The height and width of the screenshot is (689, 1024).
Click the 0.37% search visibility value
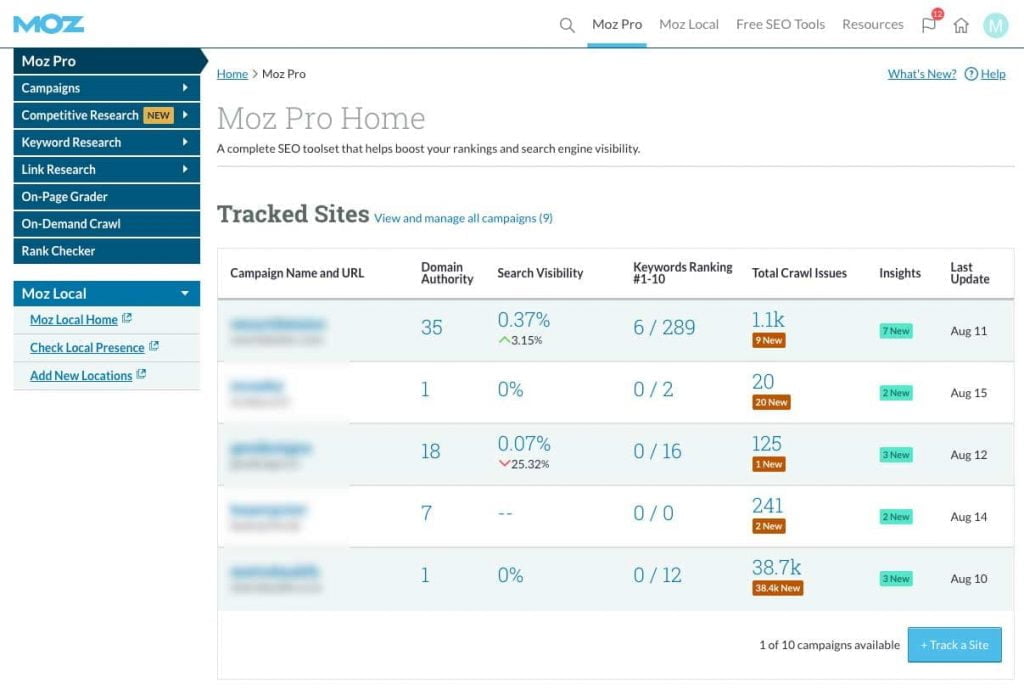coord(524,320)
